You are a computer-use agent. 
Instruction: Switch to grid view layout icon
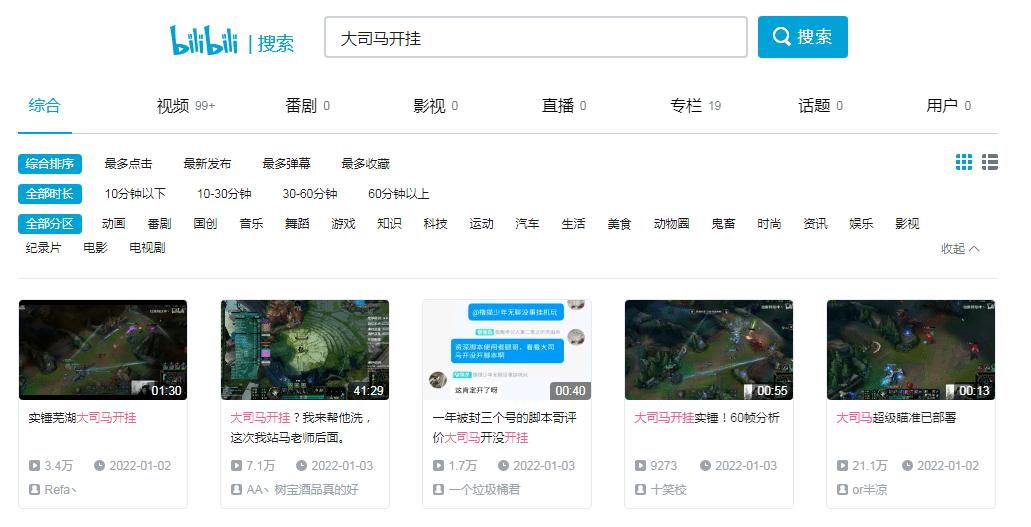(963, 162)
